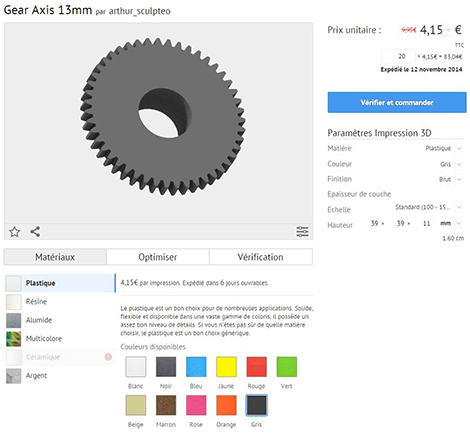Switch to the Vérification tab
Viewport: 470px width, 433px height.
tap(261, 257)
